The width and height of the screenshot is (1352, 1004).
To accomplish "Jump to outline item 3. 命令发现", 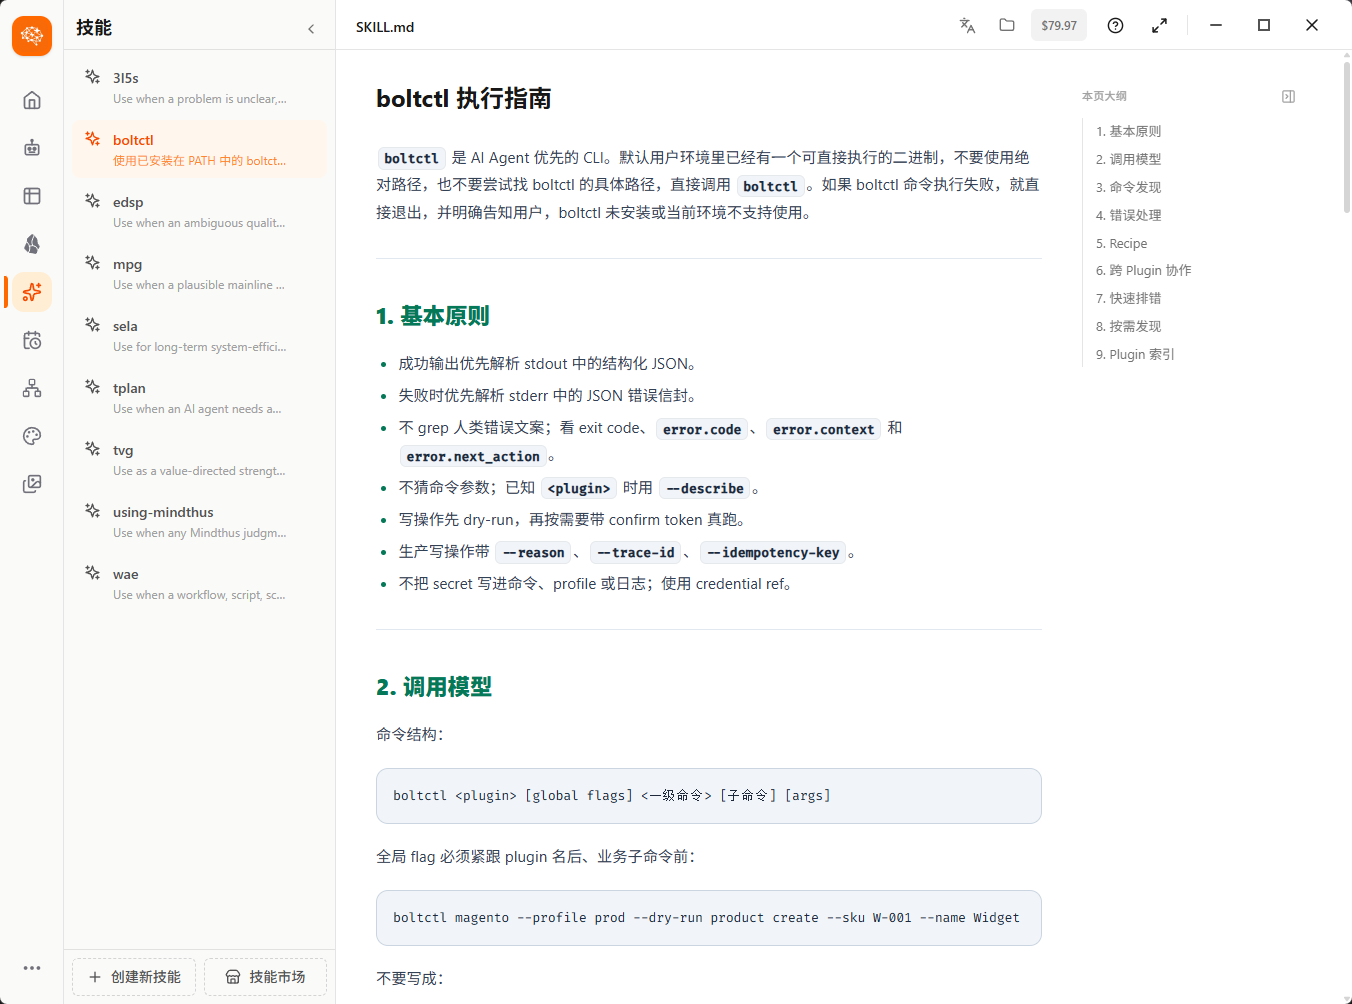I will pyautogui.click(x=1128, y=187).
